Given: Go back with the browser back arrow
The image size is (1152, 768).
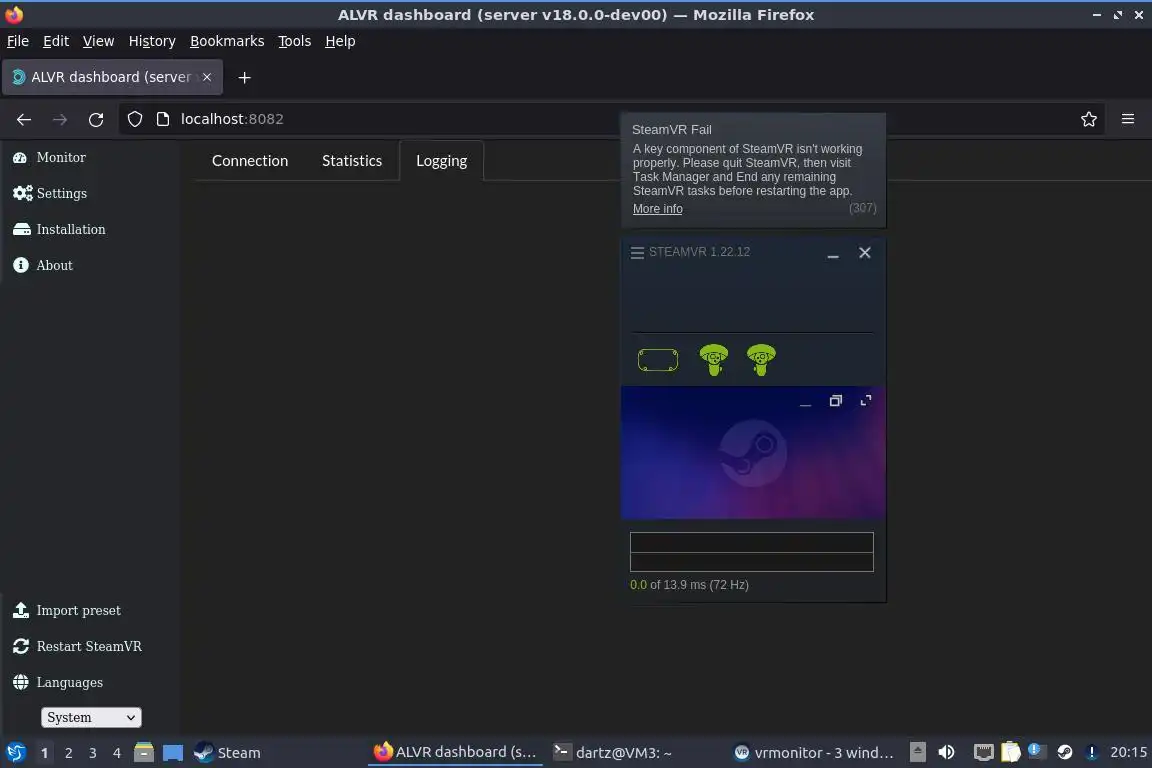Looking at the screenshot, I should [24, 119].
